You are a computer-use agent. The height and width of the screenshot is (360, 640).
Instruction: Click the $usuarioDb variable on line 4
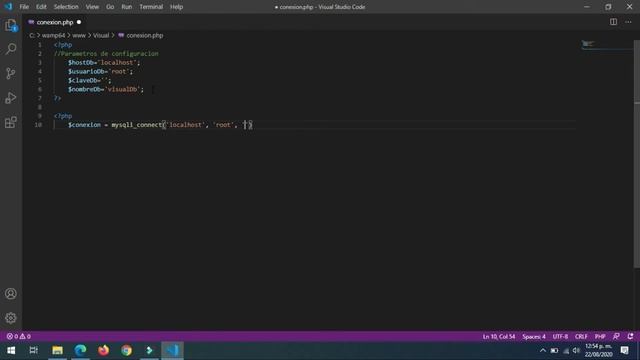[86, 71]
